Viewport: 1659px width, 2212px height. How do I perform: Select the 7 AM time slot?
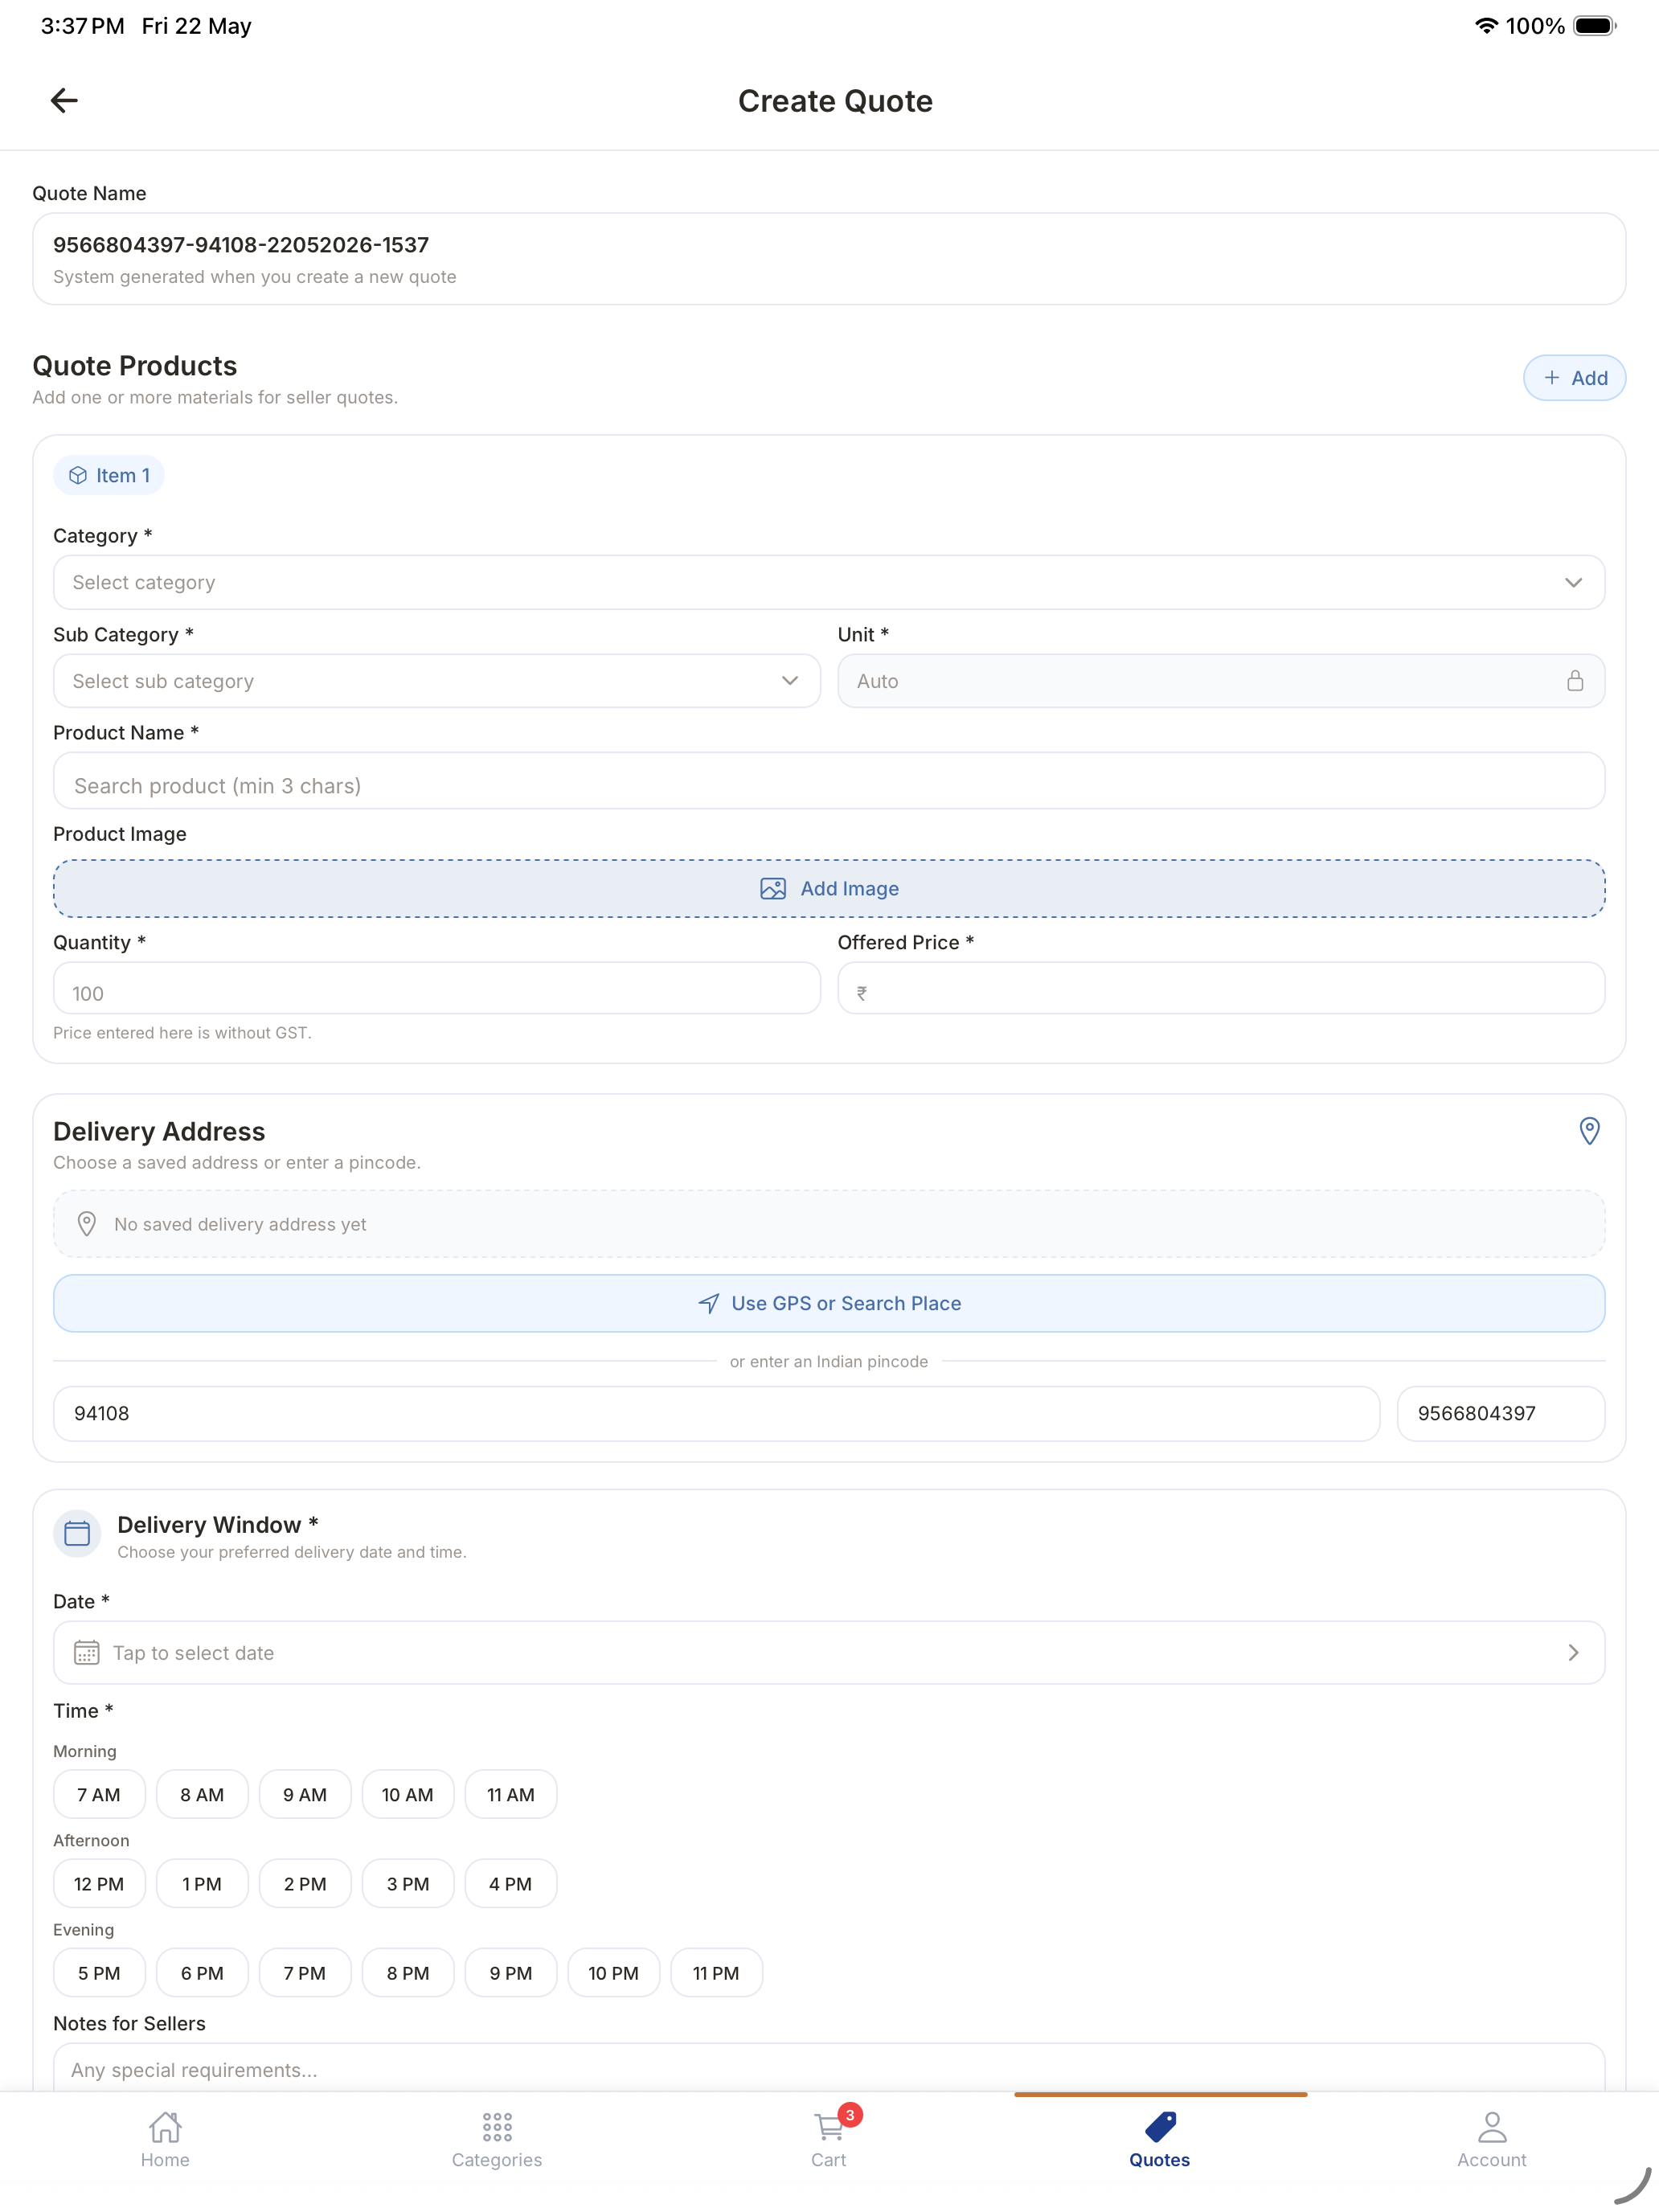[99, 1795]
